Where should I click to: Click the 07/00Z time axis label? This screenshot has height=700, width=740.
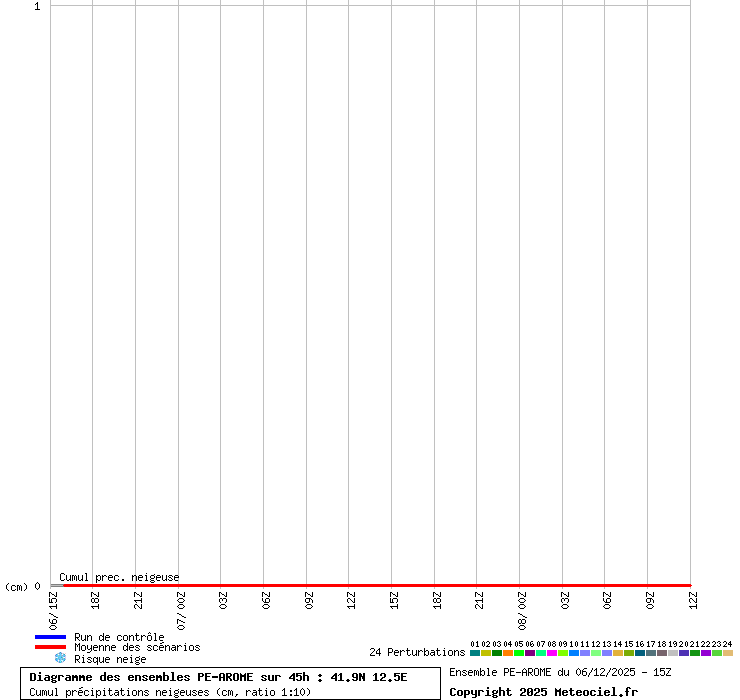(x=182, y=610)
